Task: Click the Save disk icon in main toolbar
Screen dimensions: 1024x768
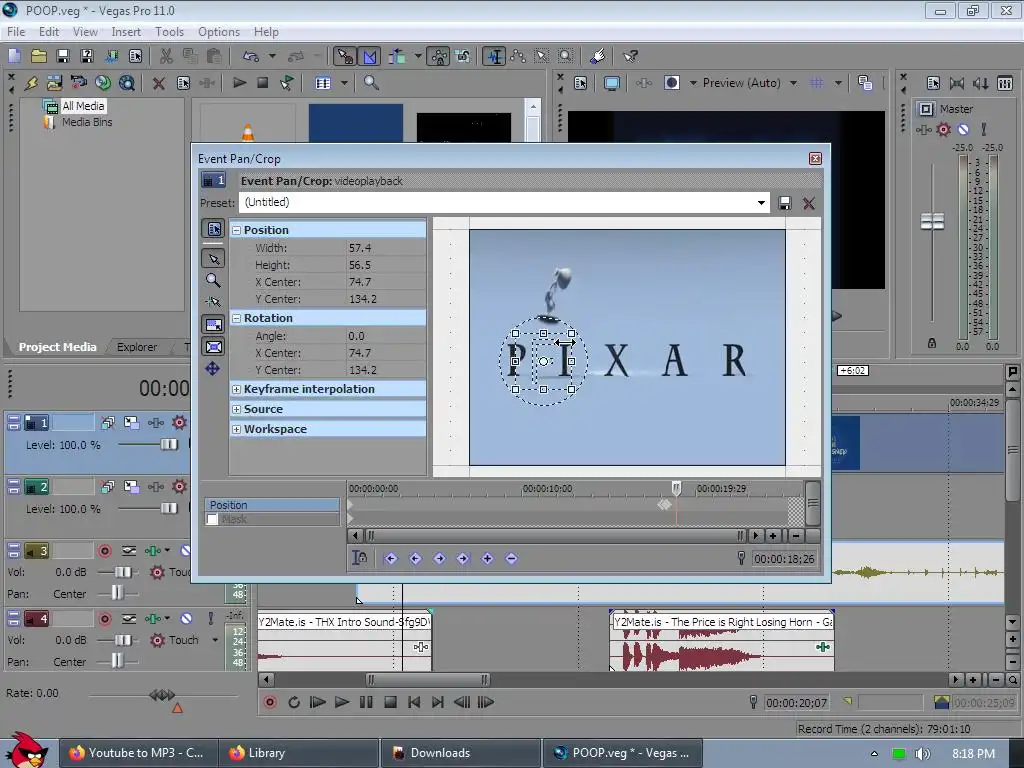Action: coord(63,56)
